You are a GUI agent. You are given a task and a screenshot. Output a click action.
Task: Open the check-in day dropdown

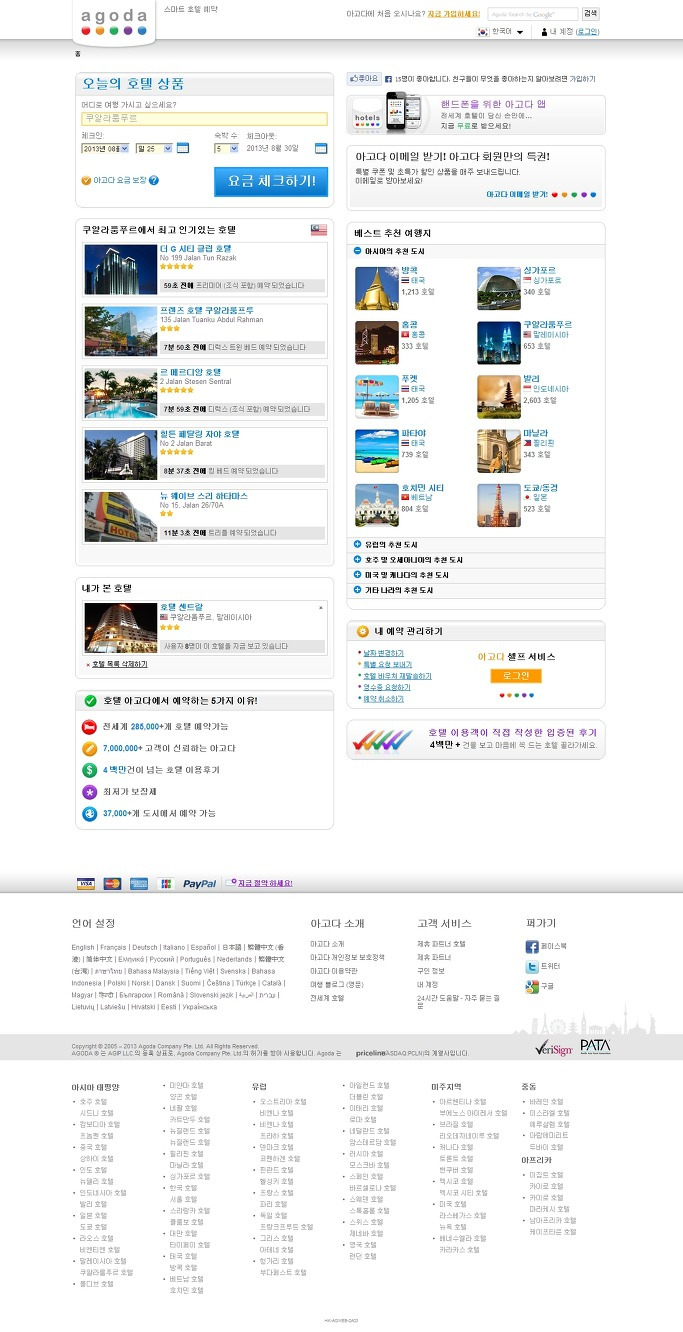tap(153, 148)
